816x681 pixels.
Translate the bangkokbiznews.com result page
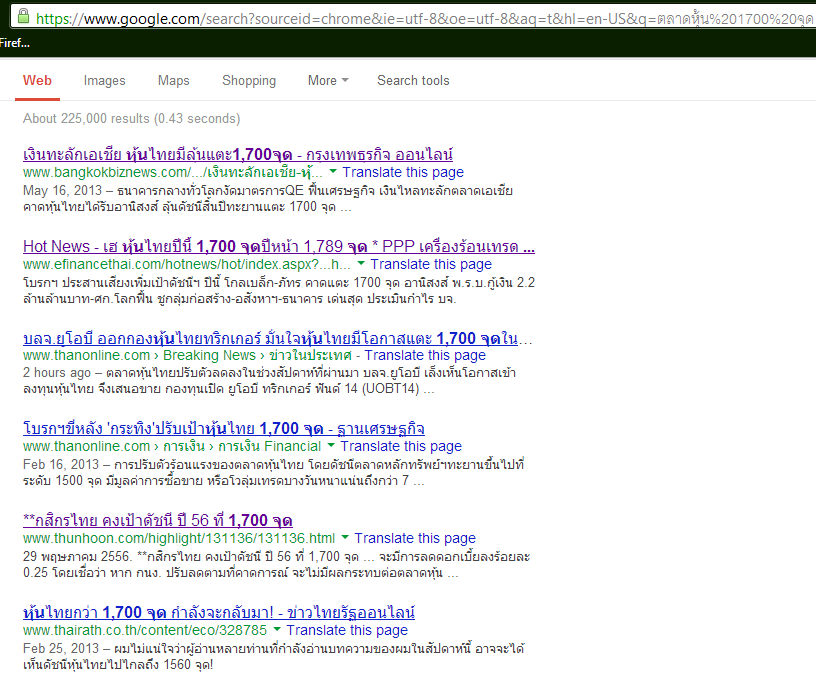[403, 172]
